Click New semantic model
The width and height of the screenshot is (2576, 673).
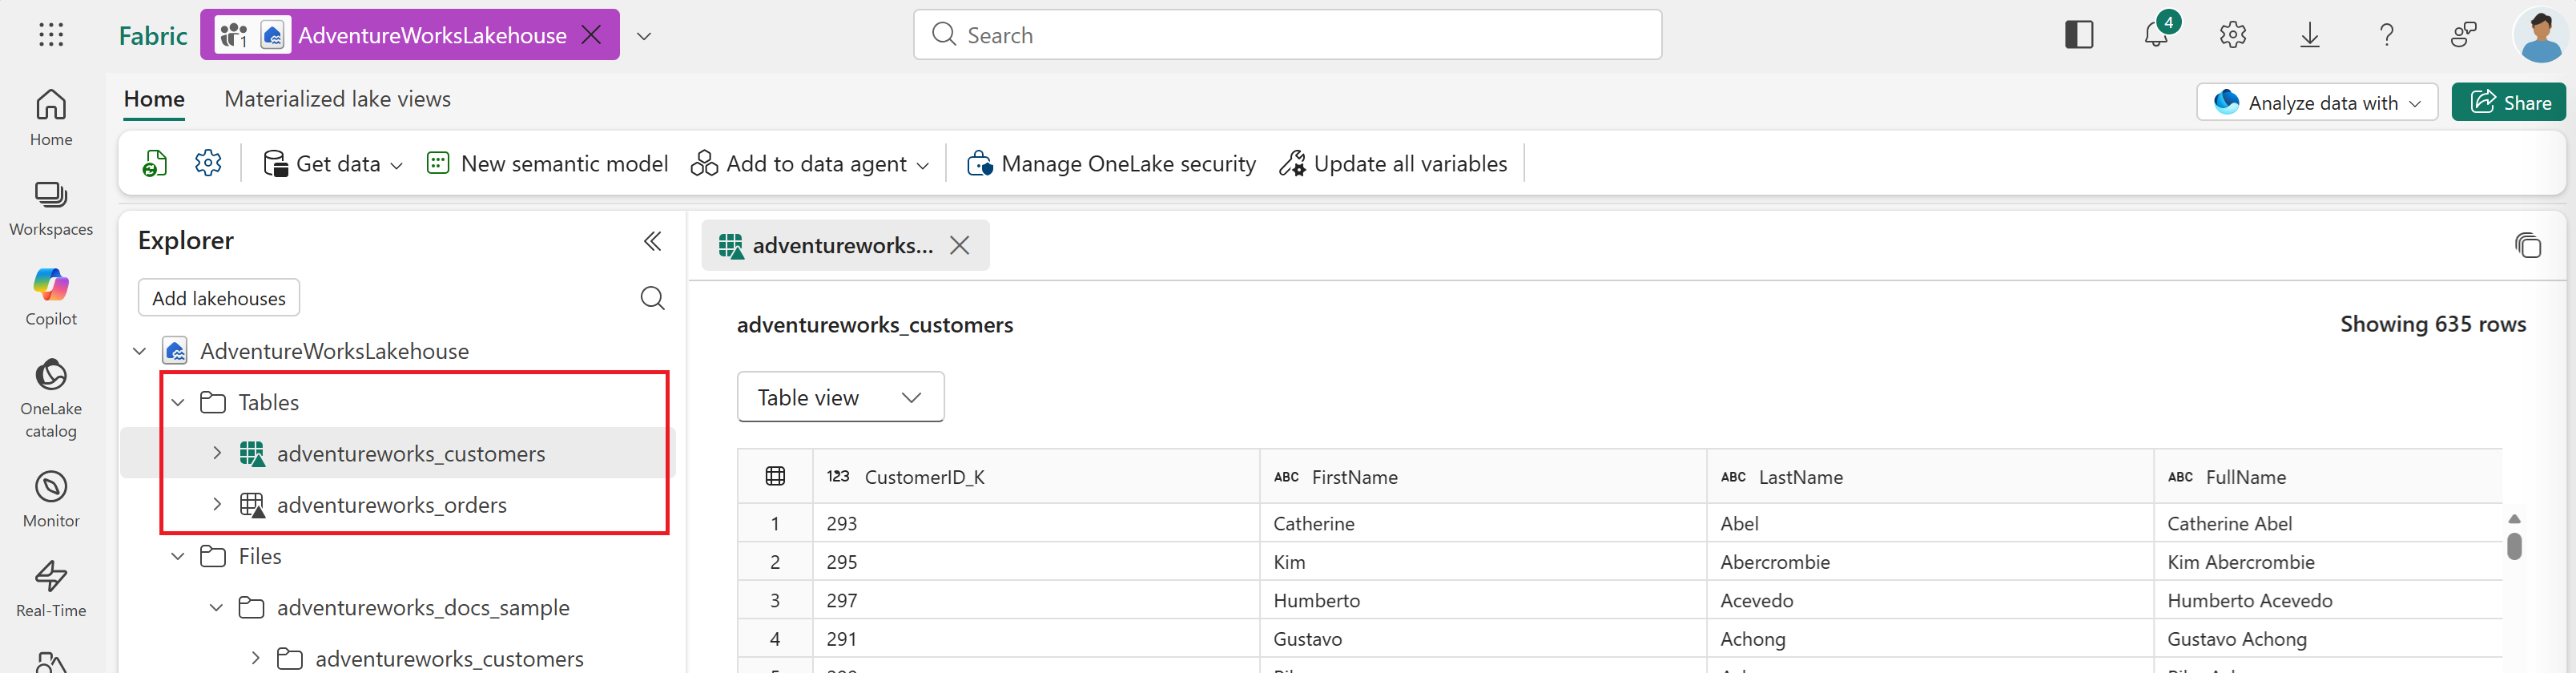(547, 163)
